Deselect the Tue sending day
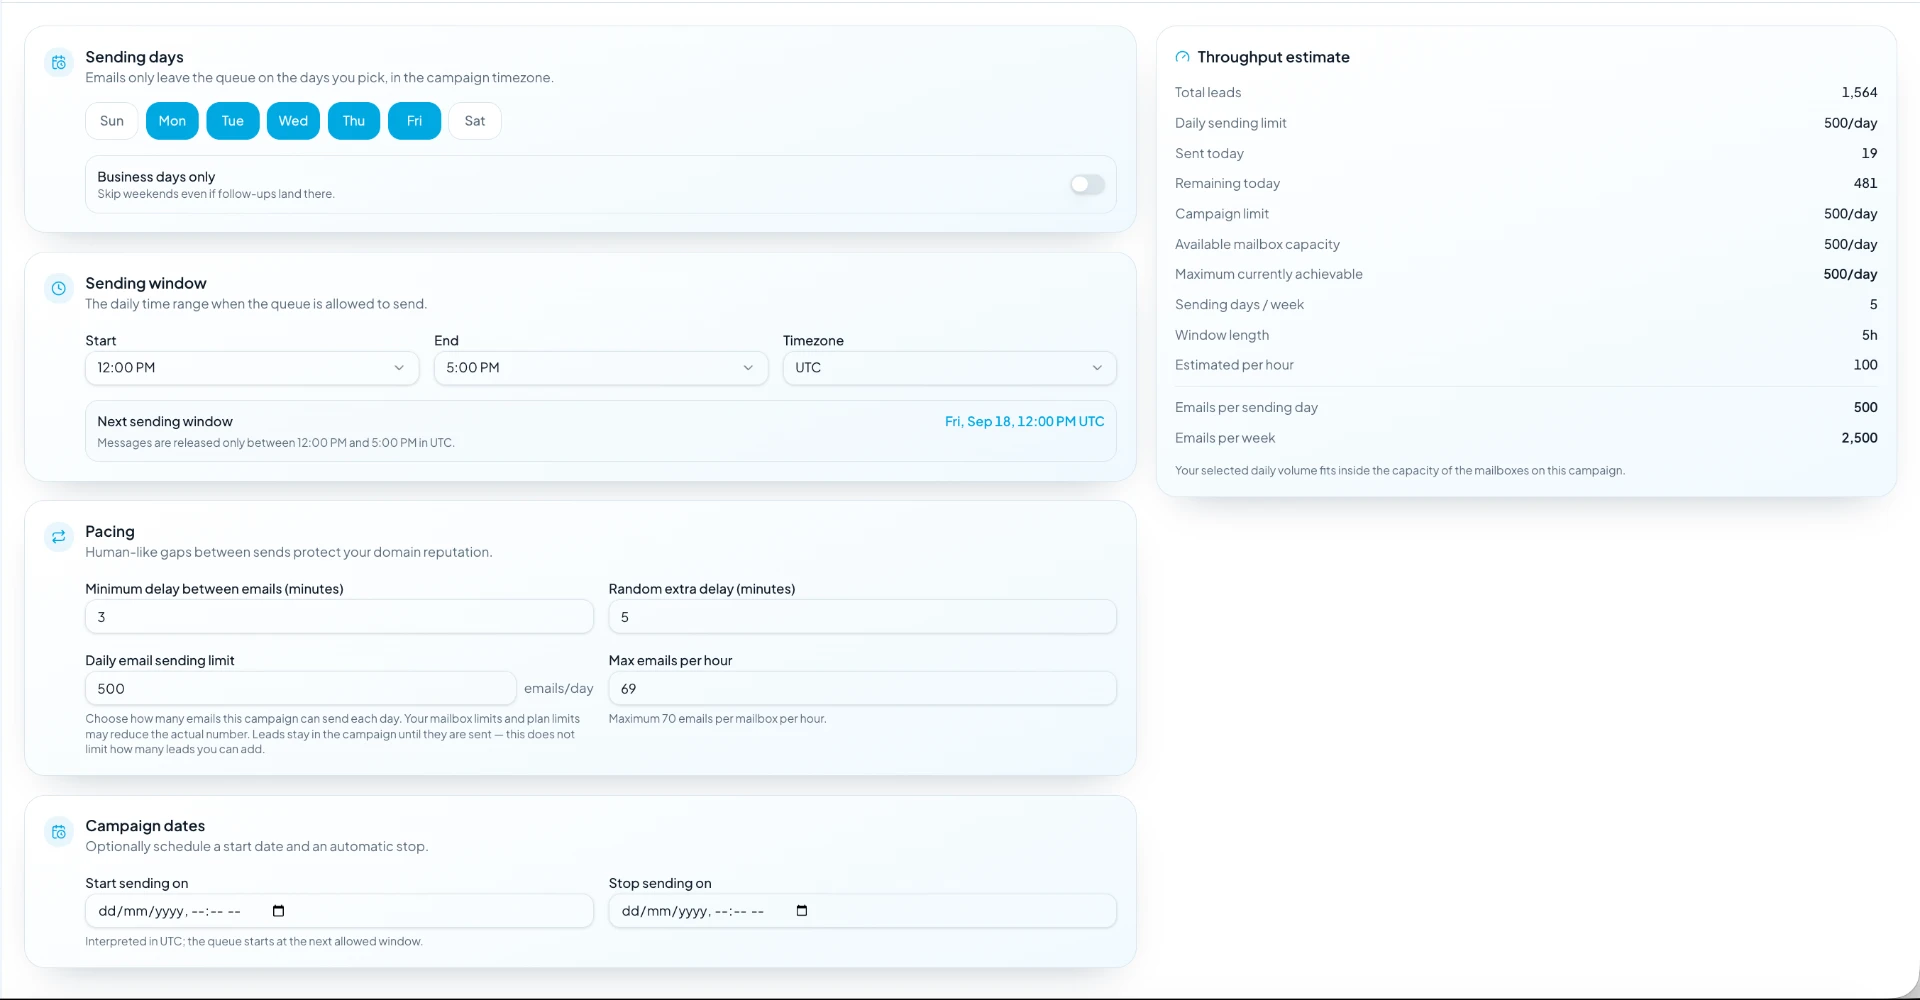The width and height of the screenshot is (1920, 1000). [x=233, y=121]
